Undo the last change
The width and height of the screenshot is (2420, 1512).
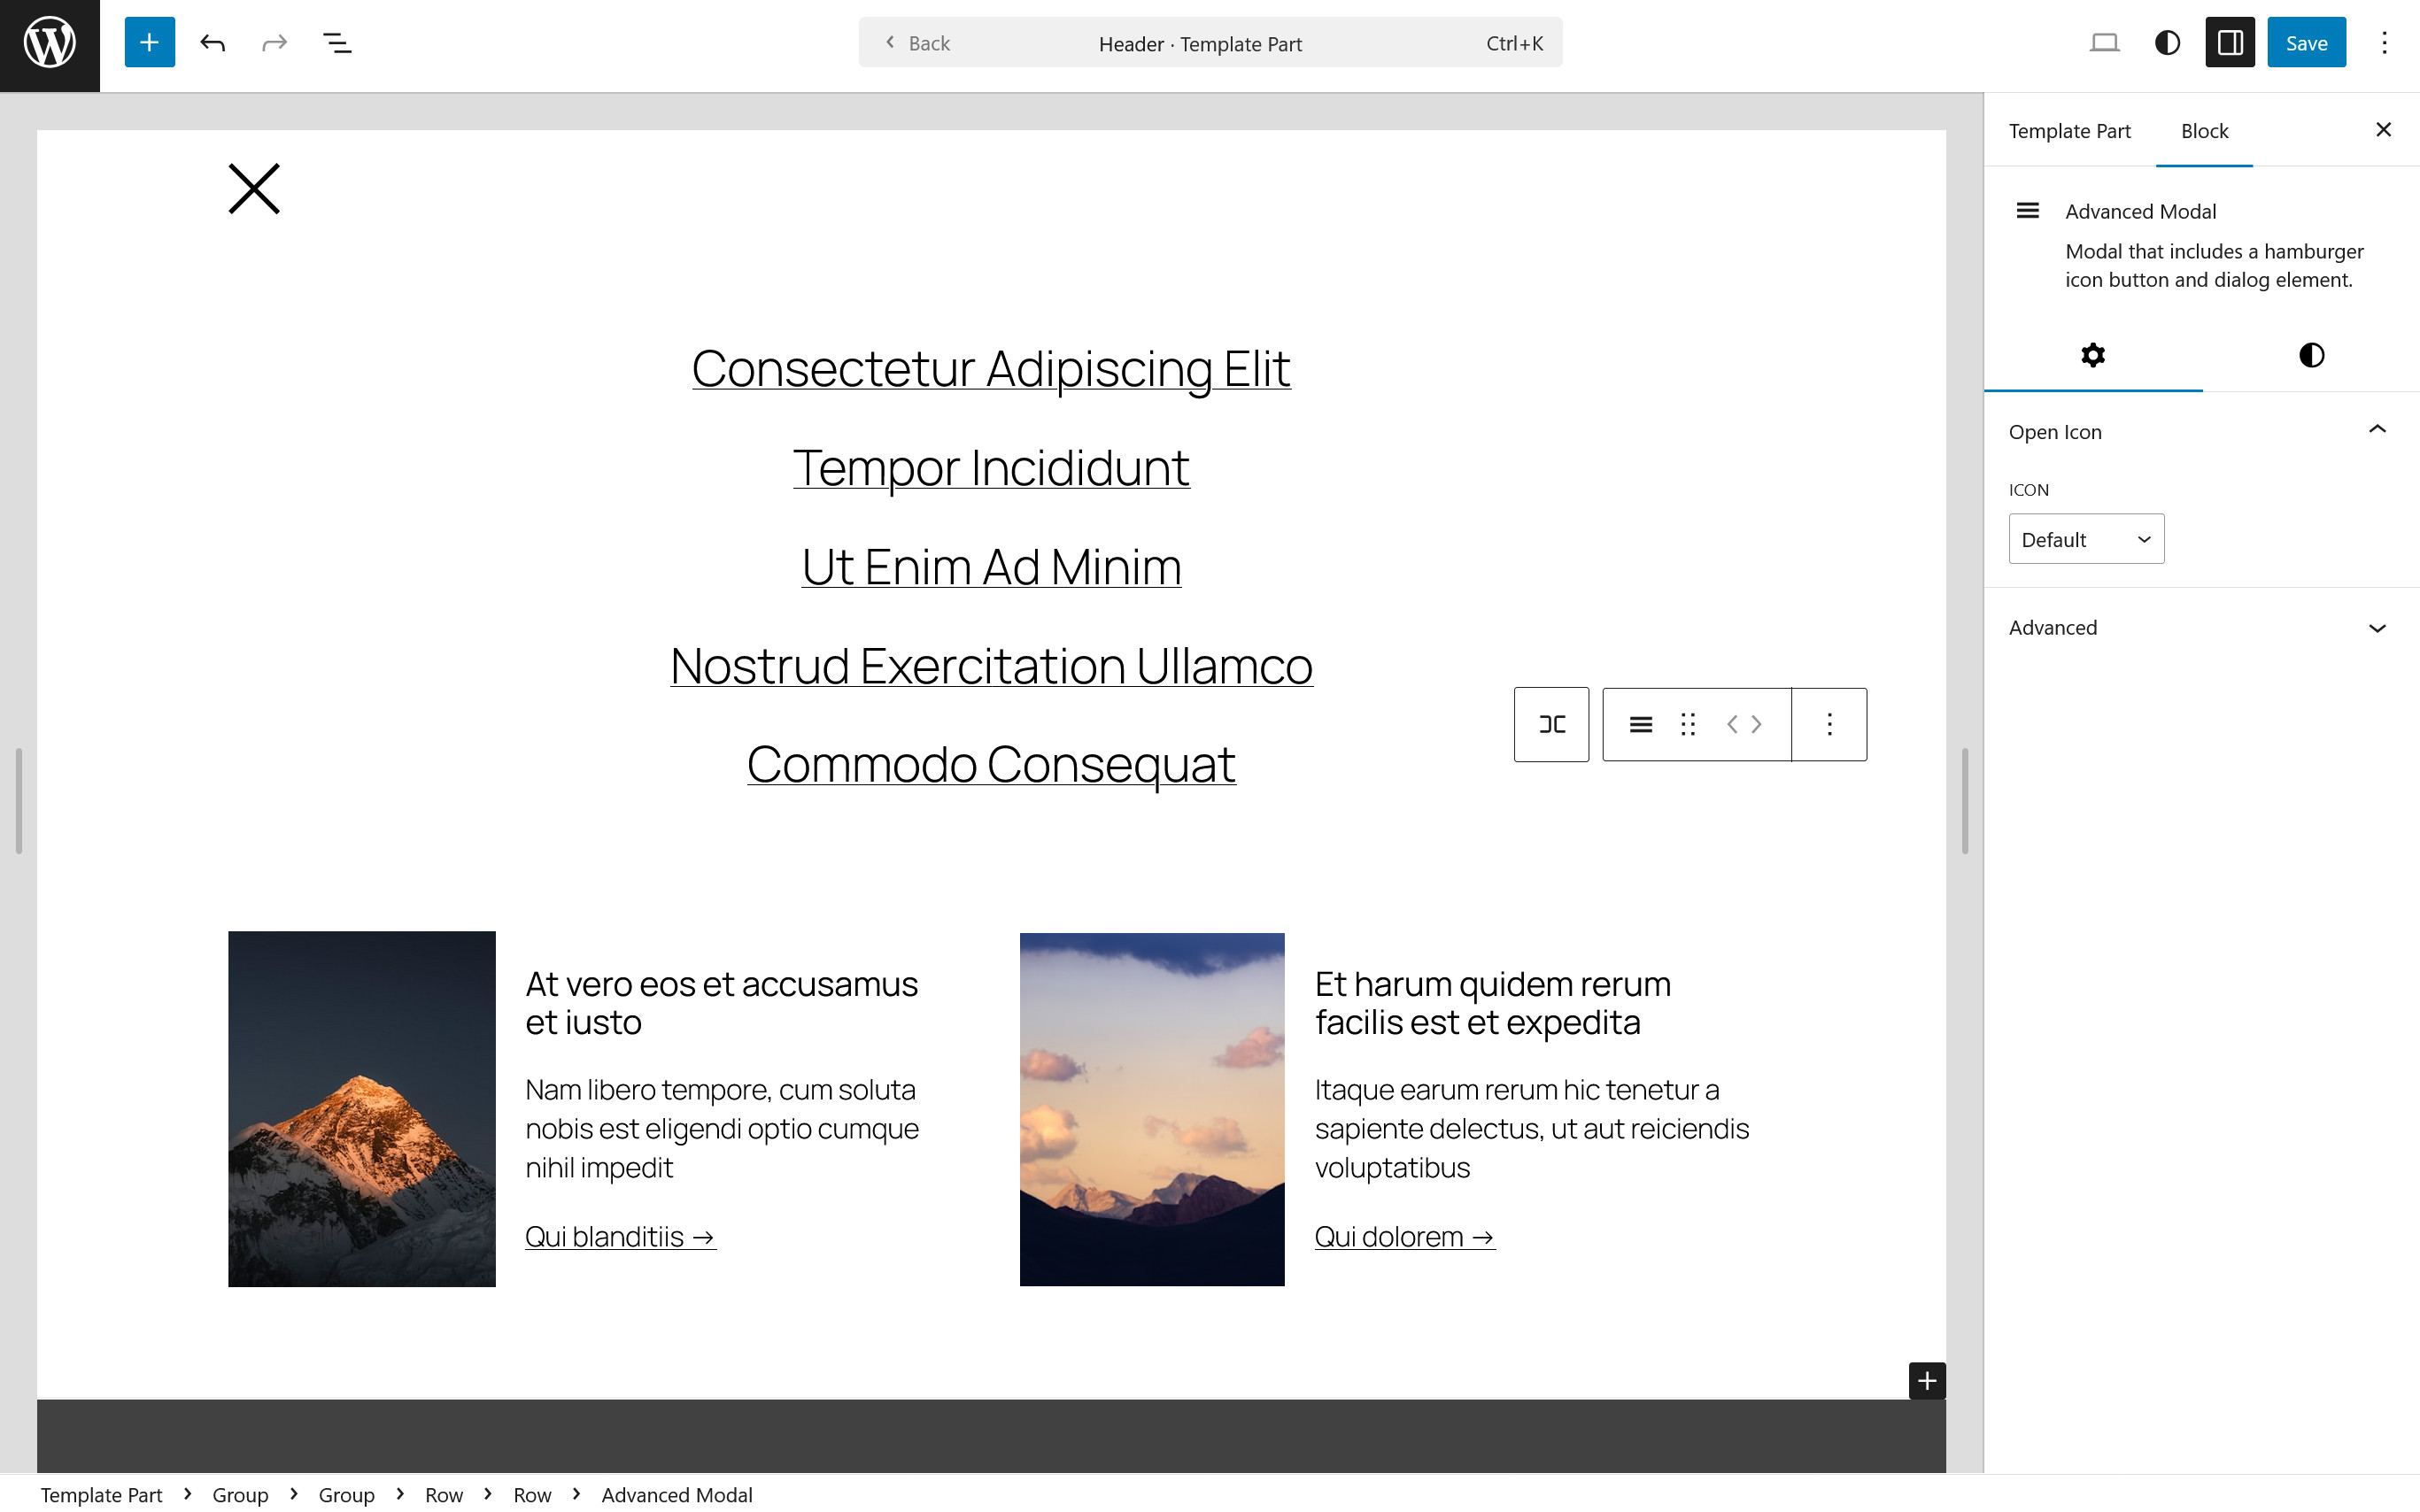click(x=212, y=43)
